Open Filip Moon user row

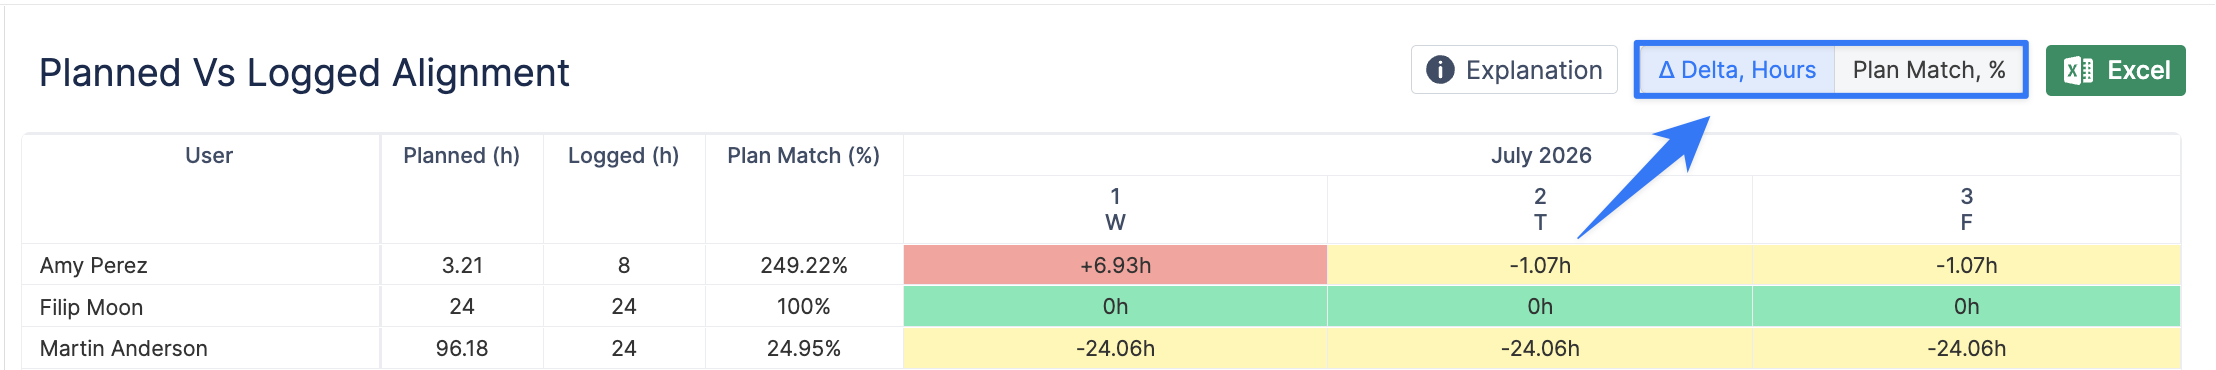coord(91,307)
